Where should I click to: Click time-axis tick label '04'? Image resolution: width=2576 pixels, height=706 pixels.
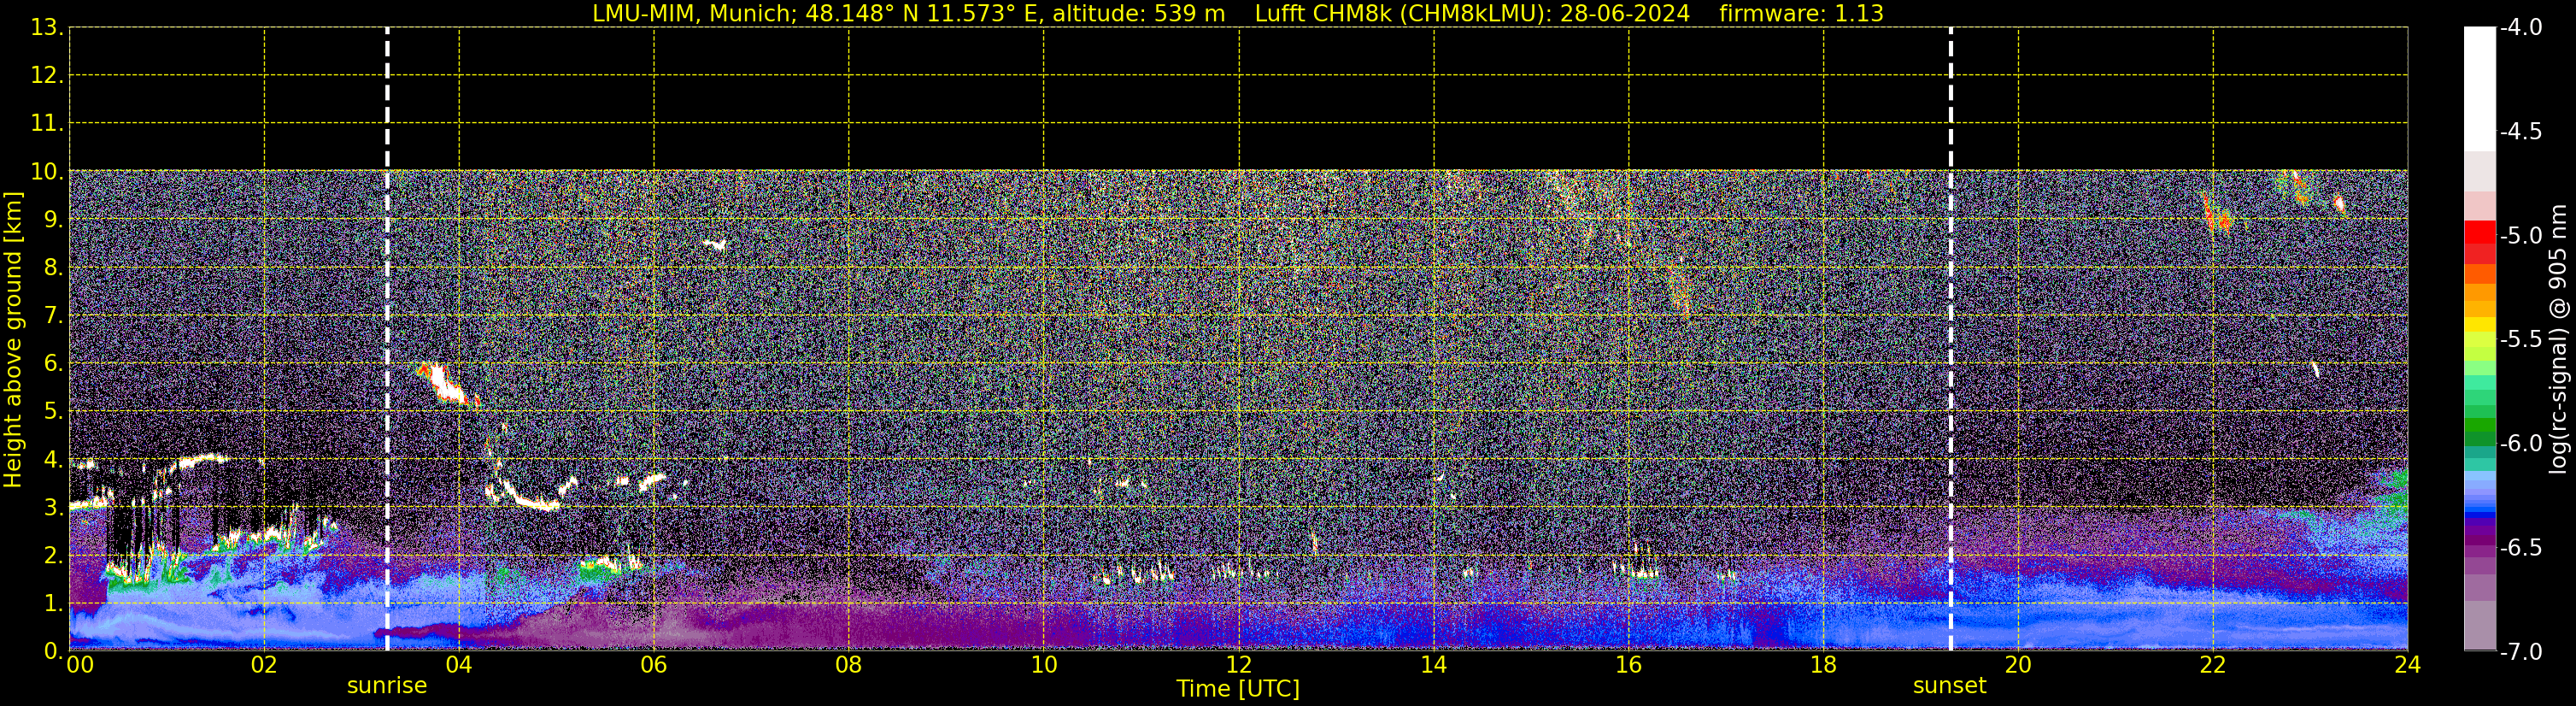[x=459, y=665]
